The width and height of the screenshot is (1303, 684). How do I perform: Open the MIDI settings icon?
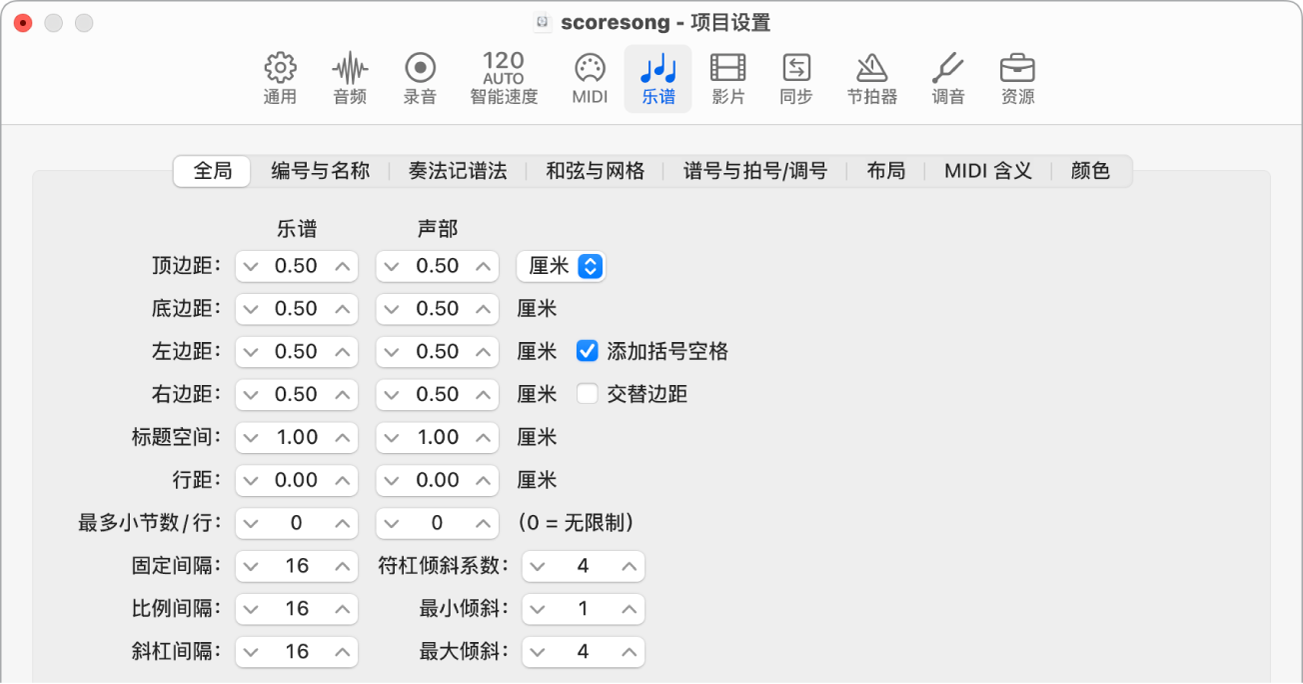pos(588,78)
